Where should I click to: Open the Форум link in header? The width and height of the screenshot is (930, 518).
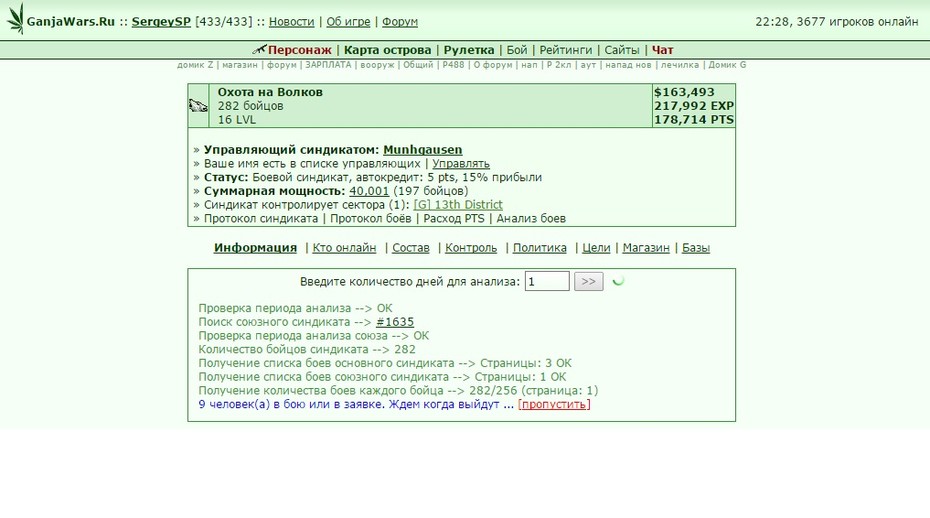tap(400, 21)
